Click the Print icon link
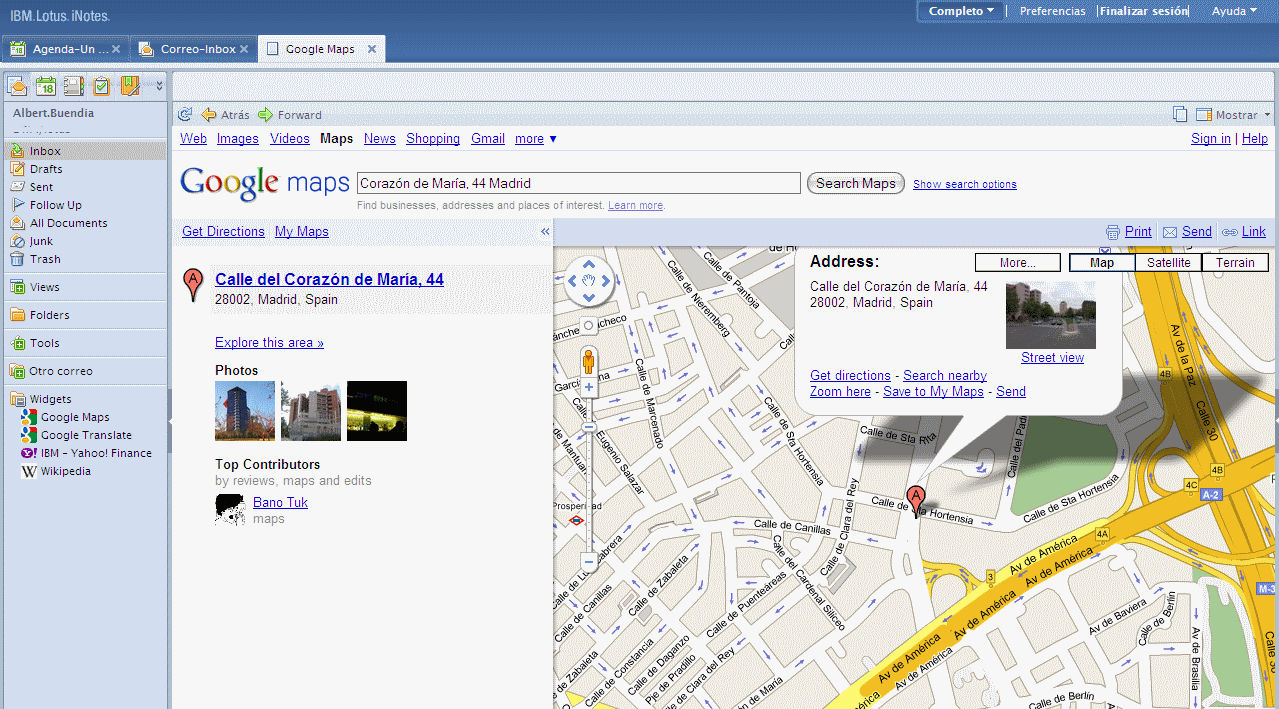 coord(1129,231)
